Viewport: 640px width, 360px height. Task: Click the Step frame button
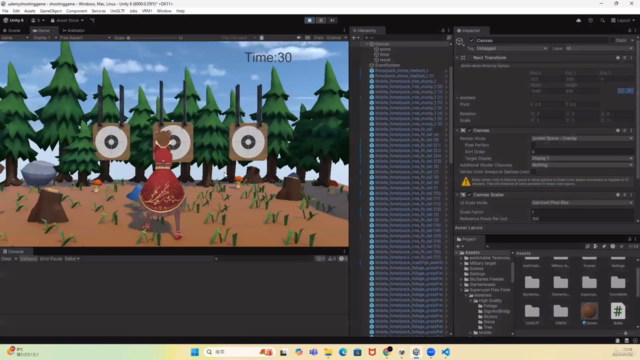click(332, 20)
